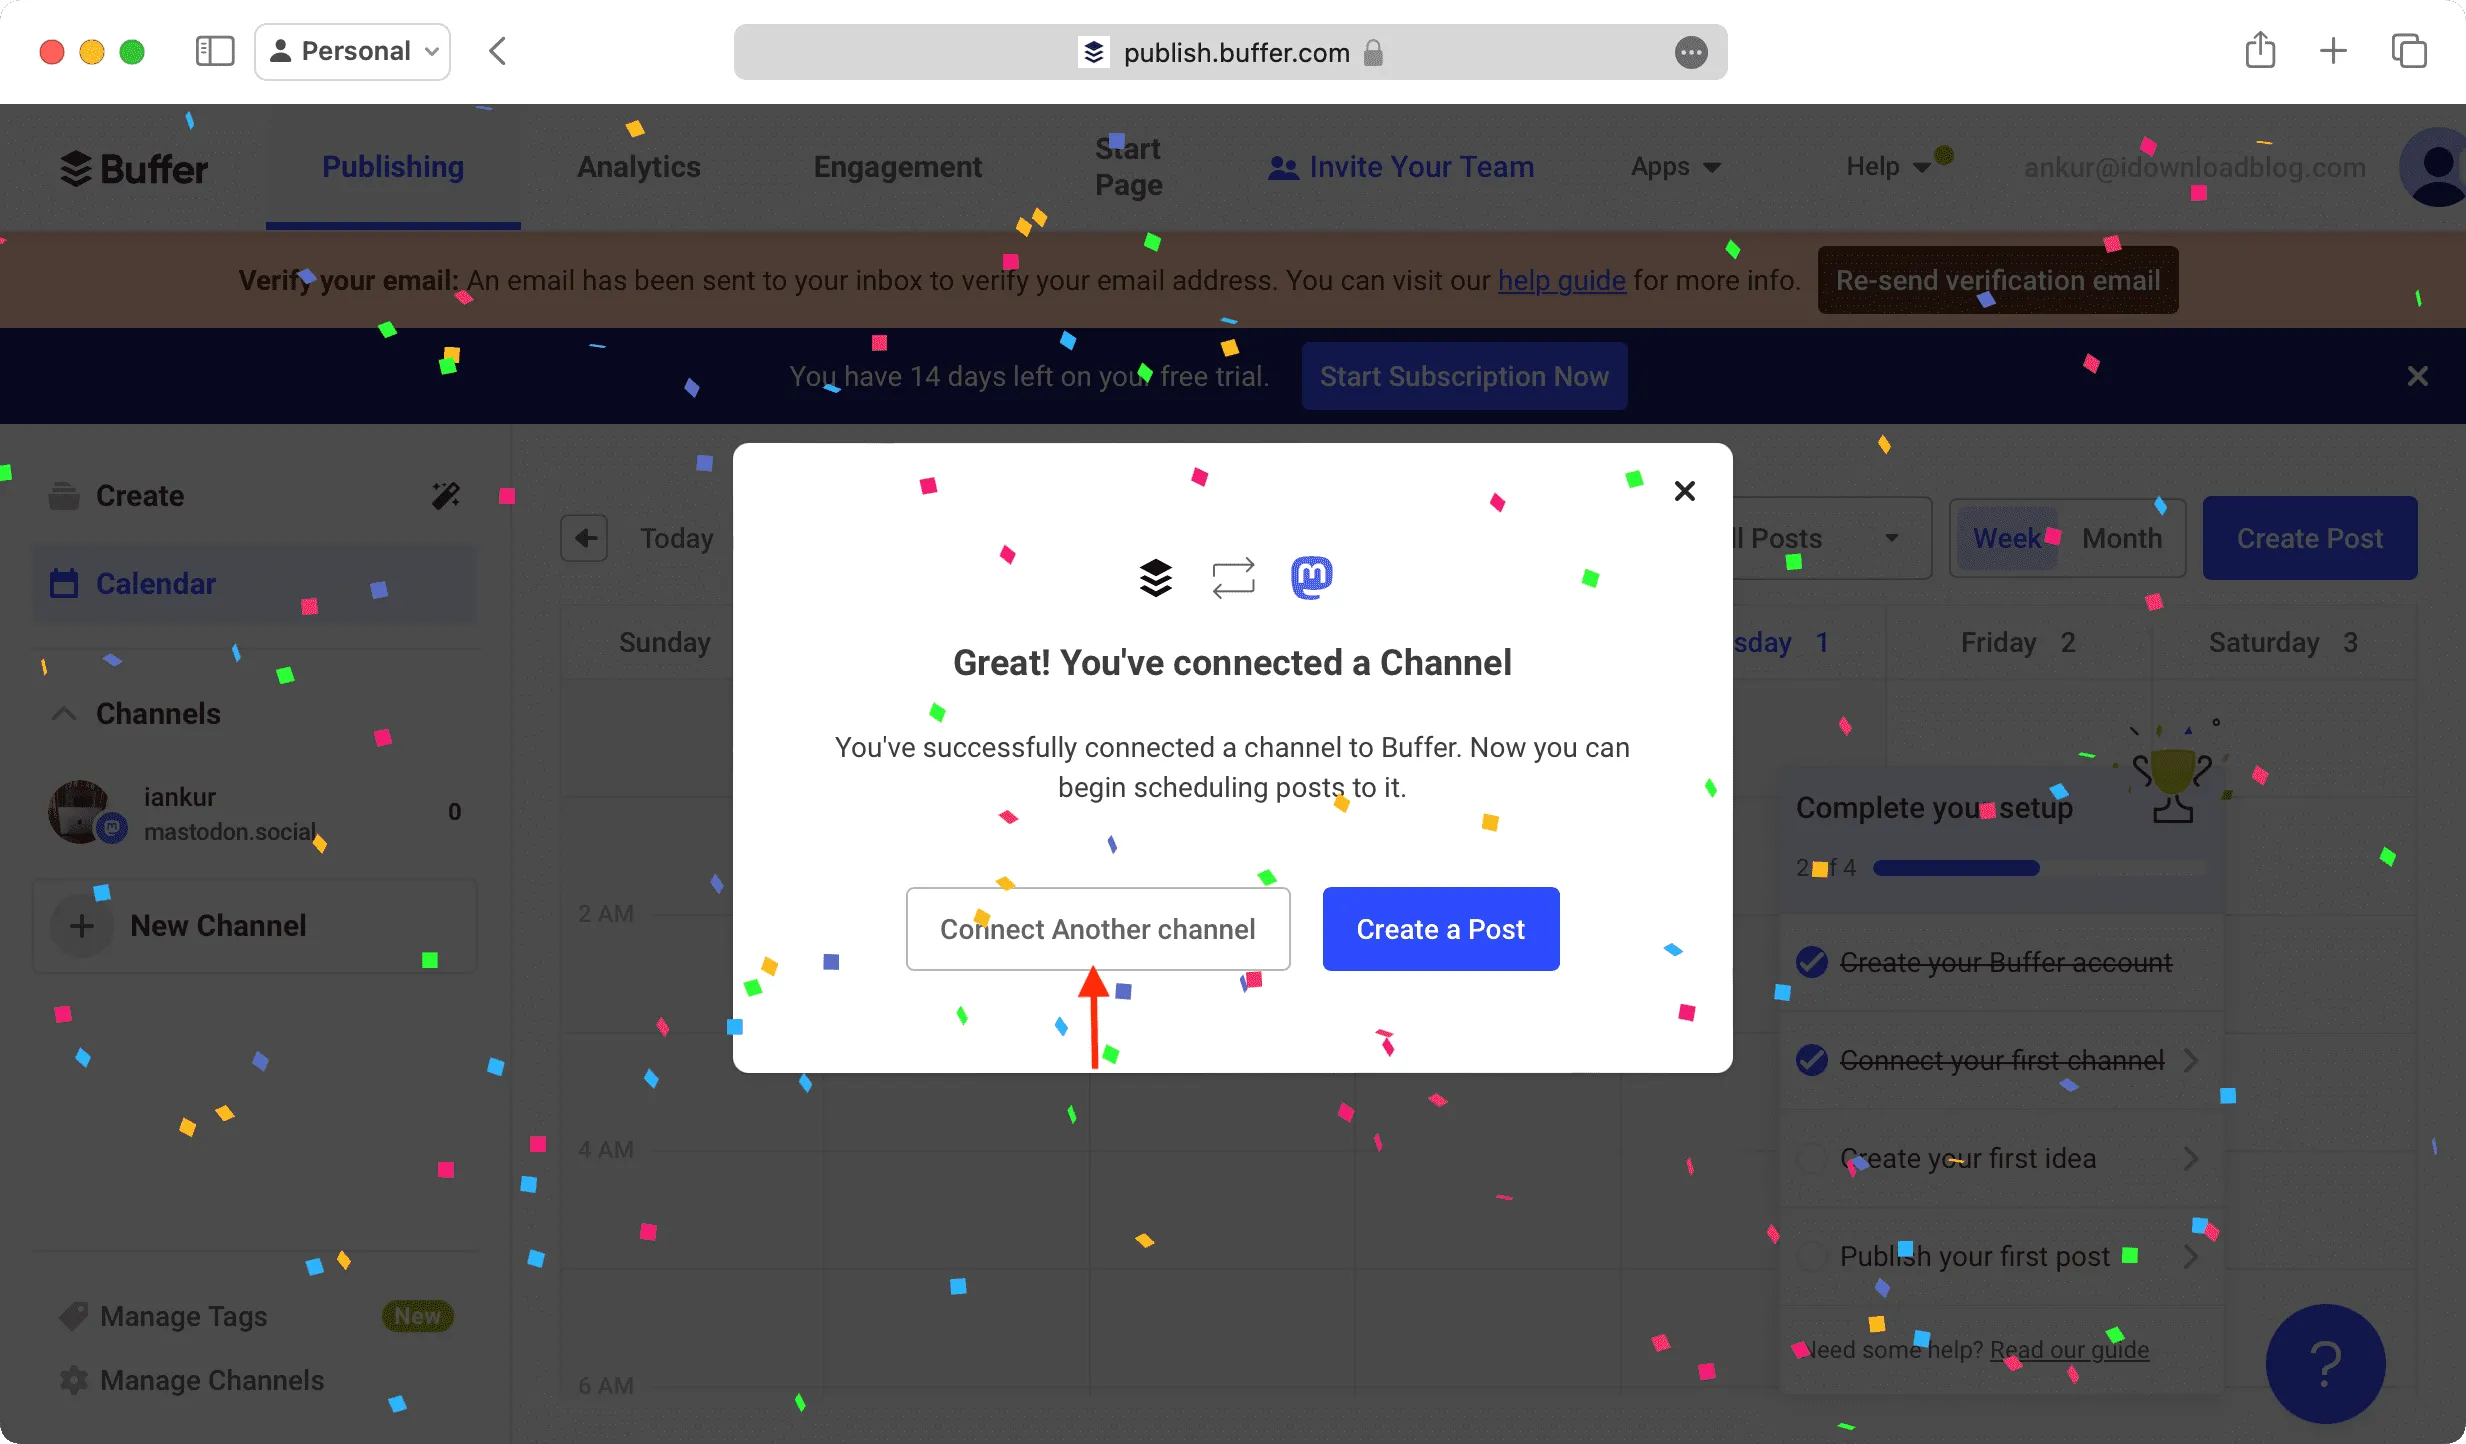Open the help question mark bubble
This screenshot has height=1444, width=2466.
coord(2326,1364)
